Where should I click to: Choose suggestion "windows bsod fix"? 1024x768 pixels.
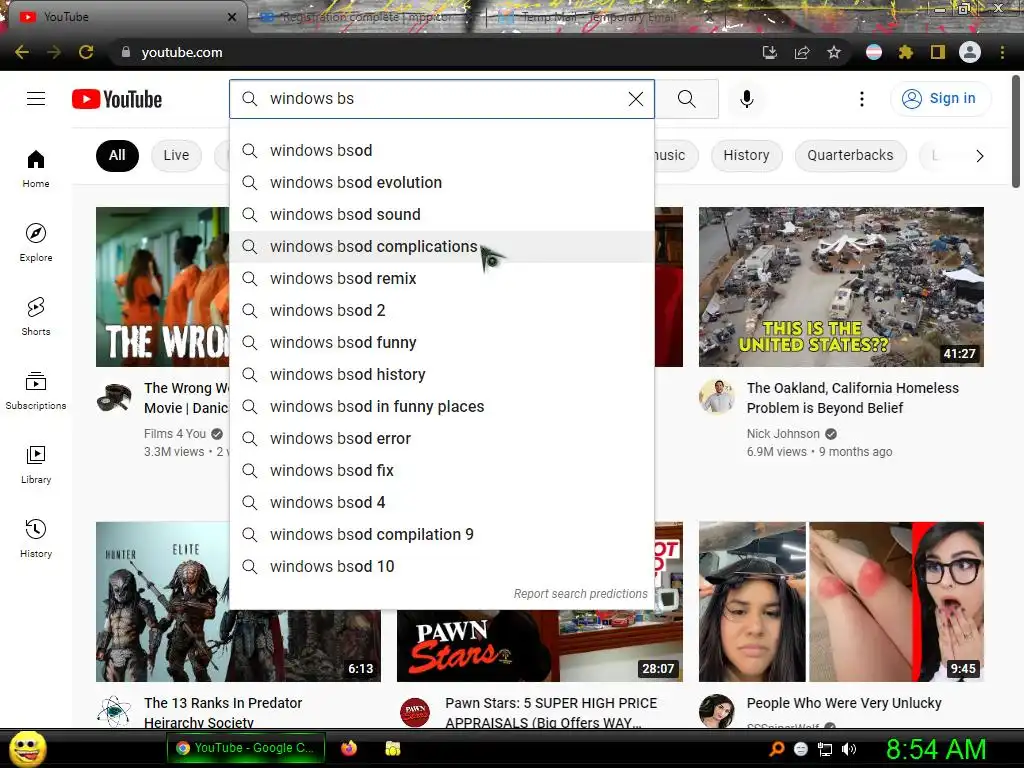tap(442, 470)
